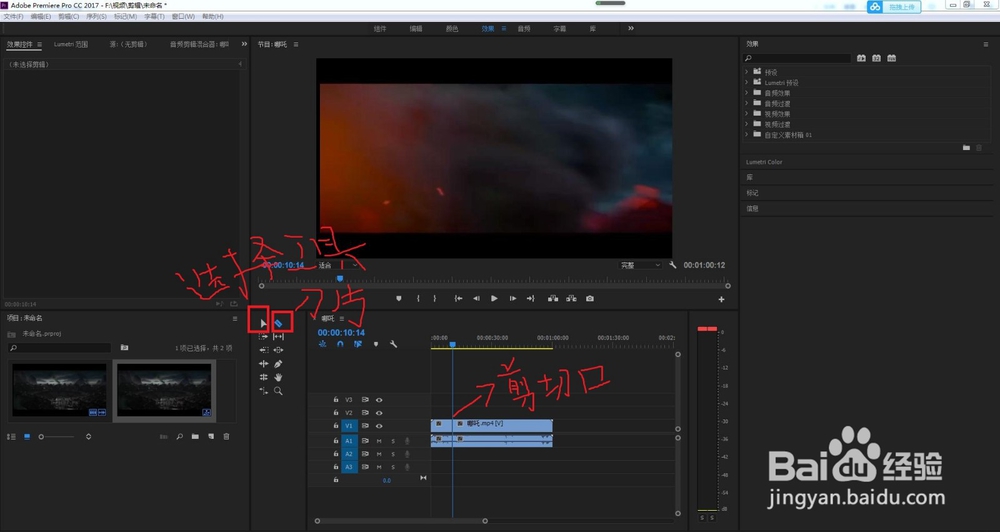The image size is (1000, 532).
Task: Click New Item icon in Project panel
Action: pos(211,437)
